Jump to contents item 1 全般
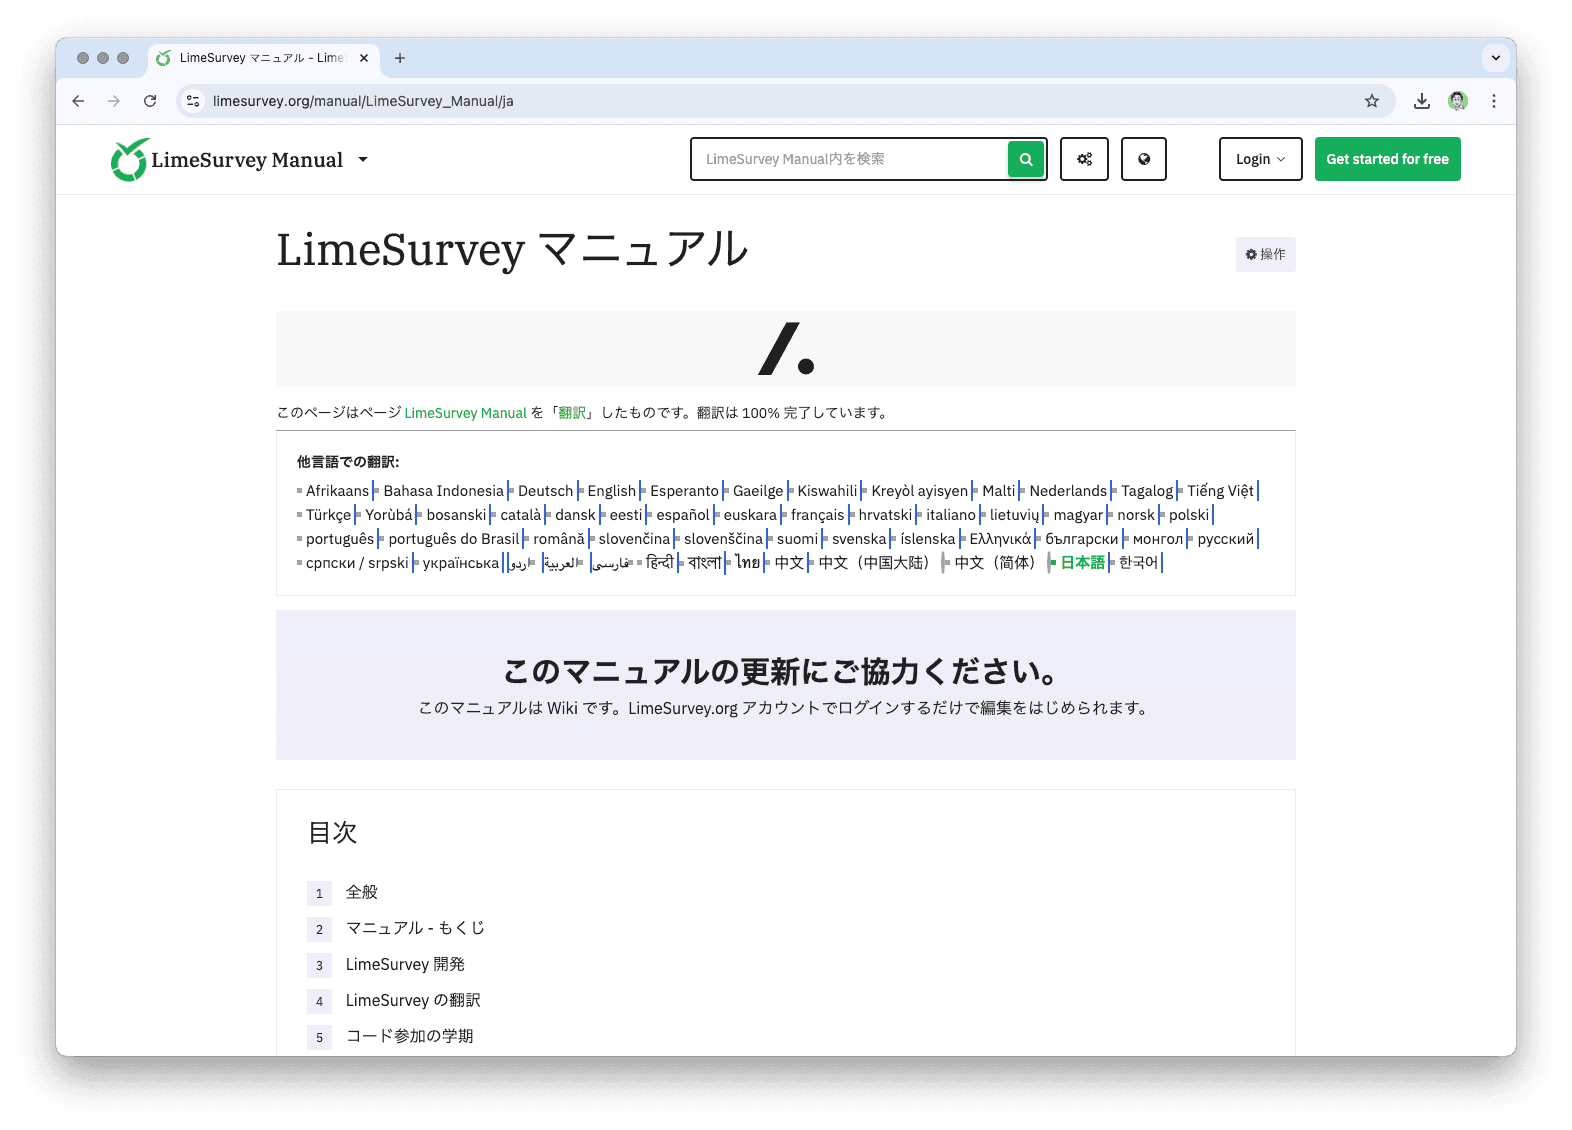Viewport: 1572px width, 1130px height. tap(362, 892)
